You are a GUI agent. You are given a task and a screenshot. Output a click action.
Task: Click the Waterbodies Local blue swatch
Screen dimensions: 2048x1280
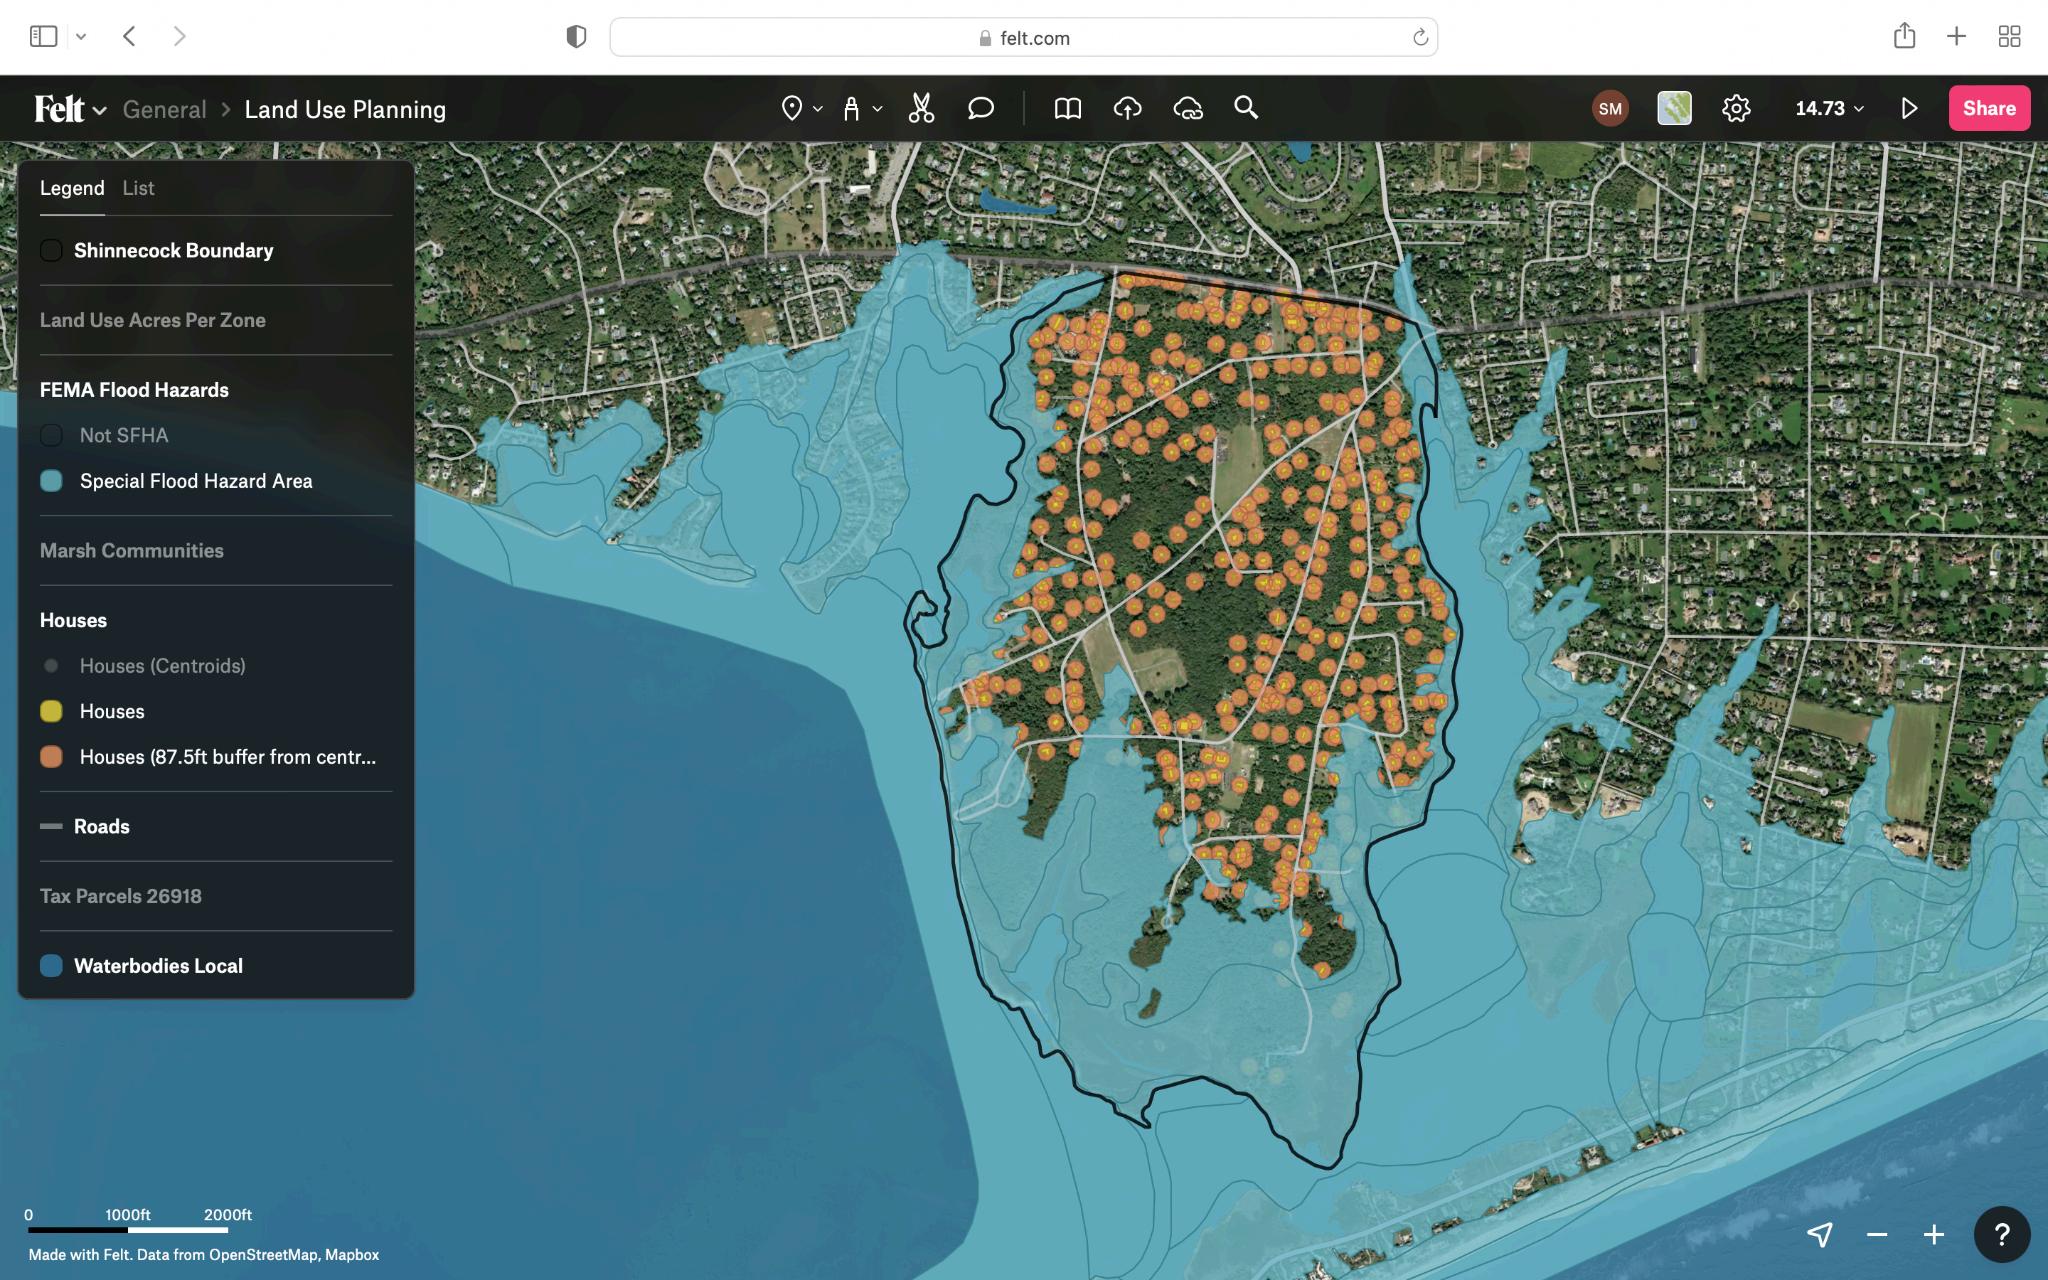tap(51, 966)
